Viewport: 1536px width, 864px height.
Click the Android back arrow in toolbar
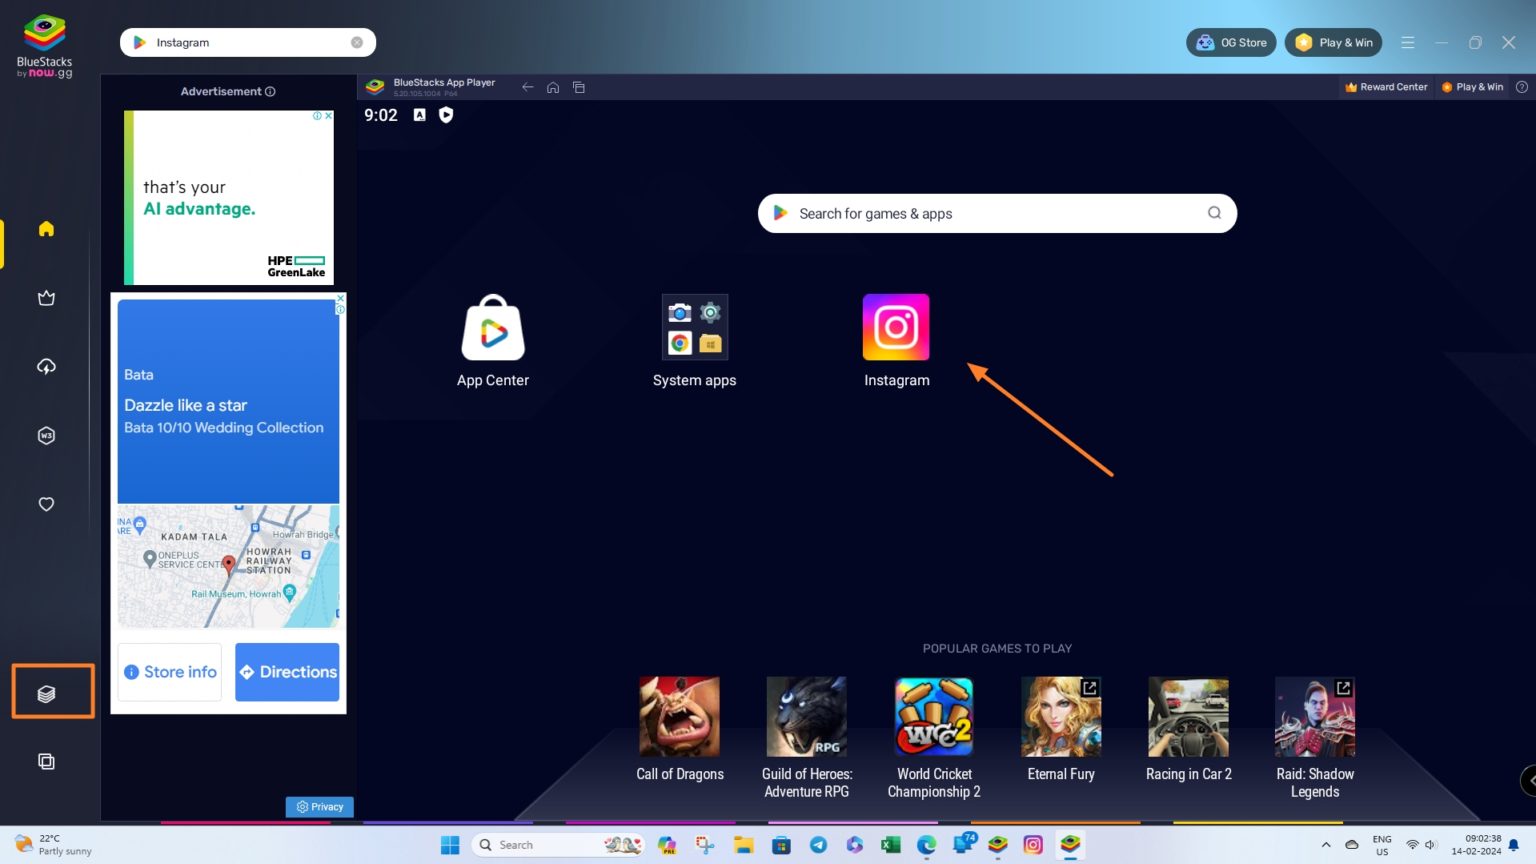tap(527, 87)
